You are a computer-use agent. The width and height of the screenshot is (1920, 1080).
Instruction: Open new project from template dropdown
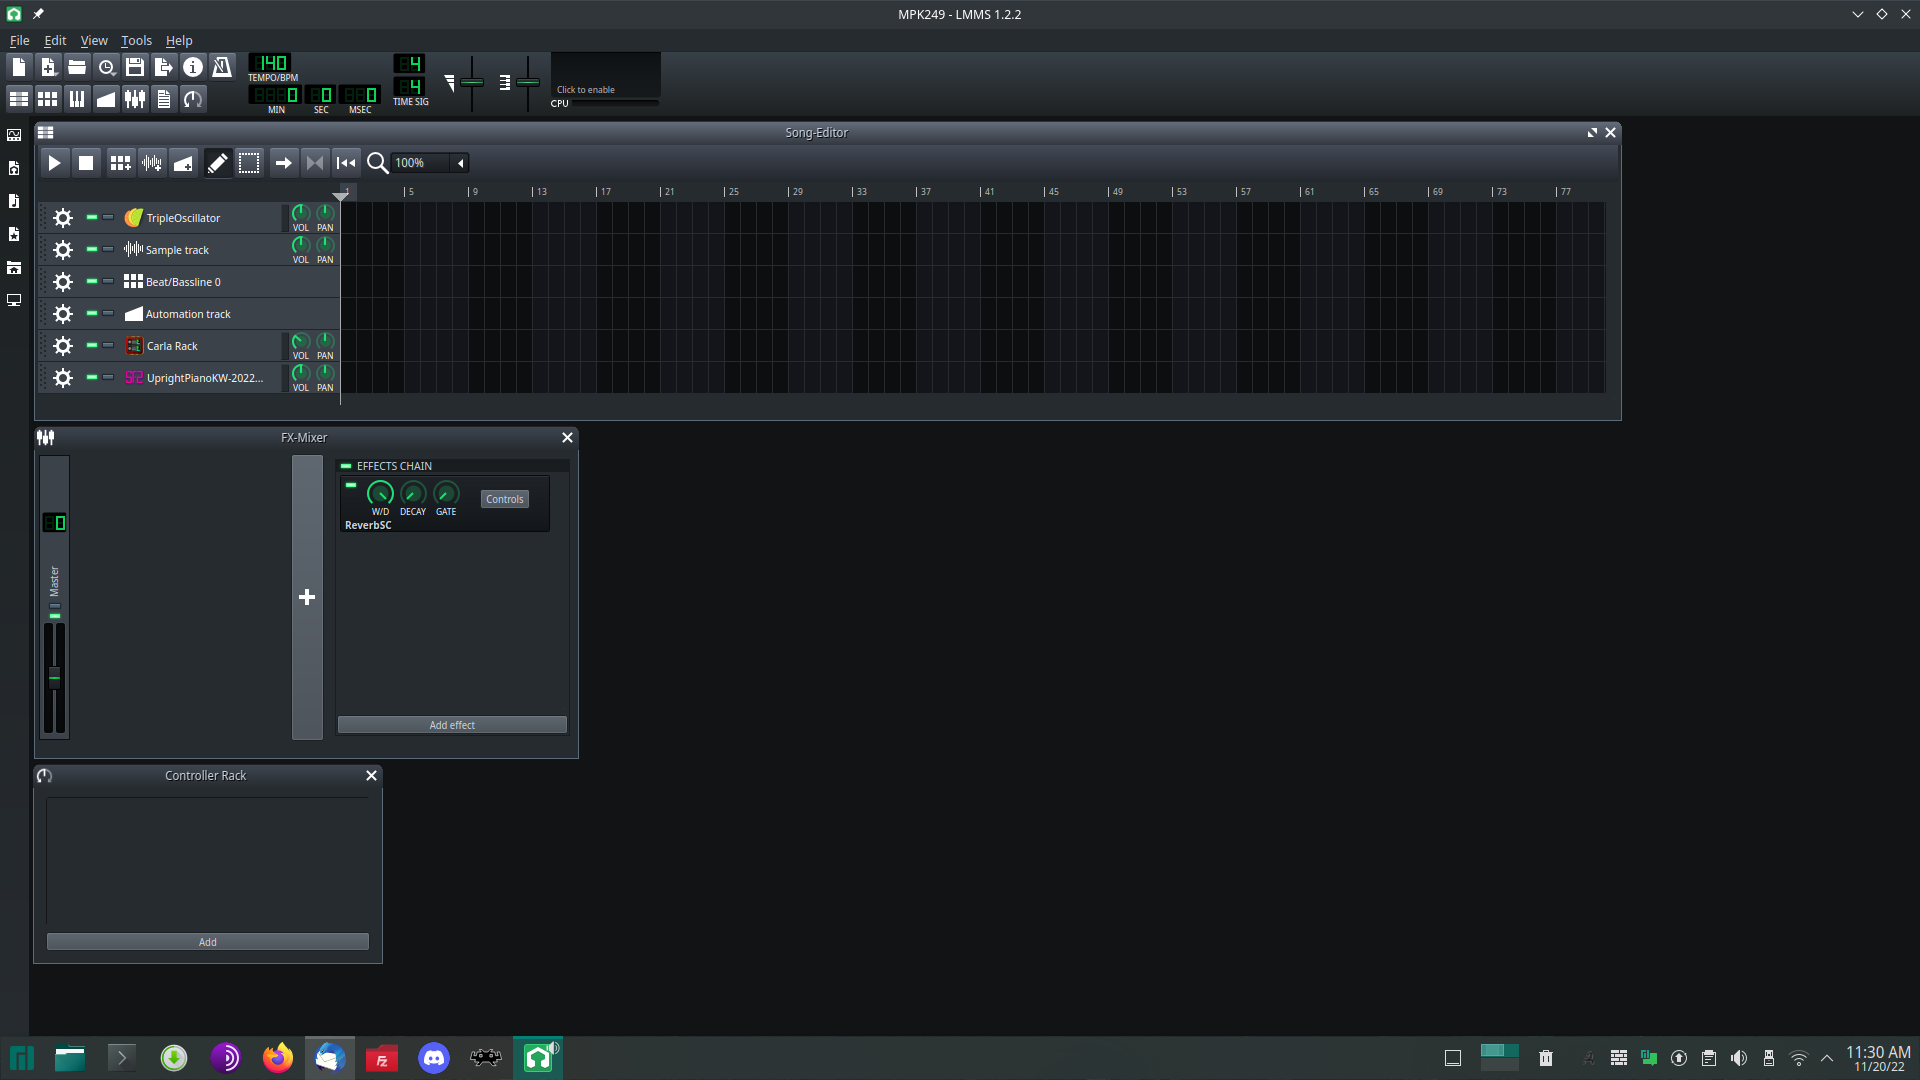(x=48, y=66)
